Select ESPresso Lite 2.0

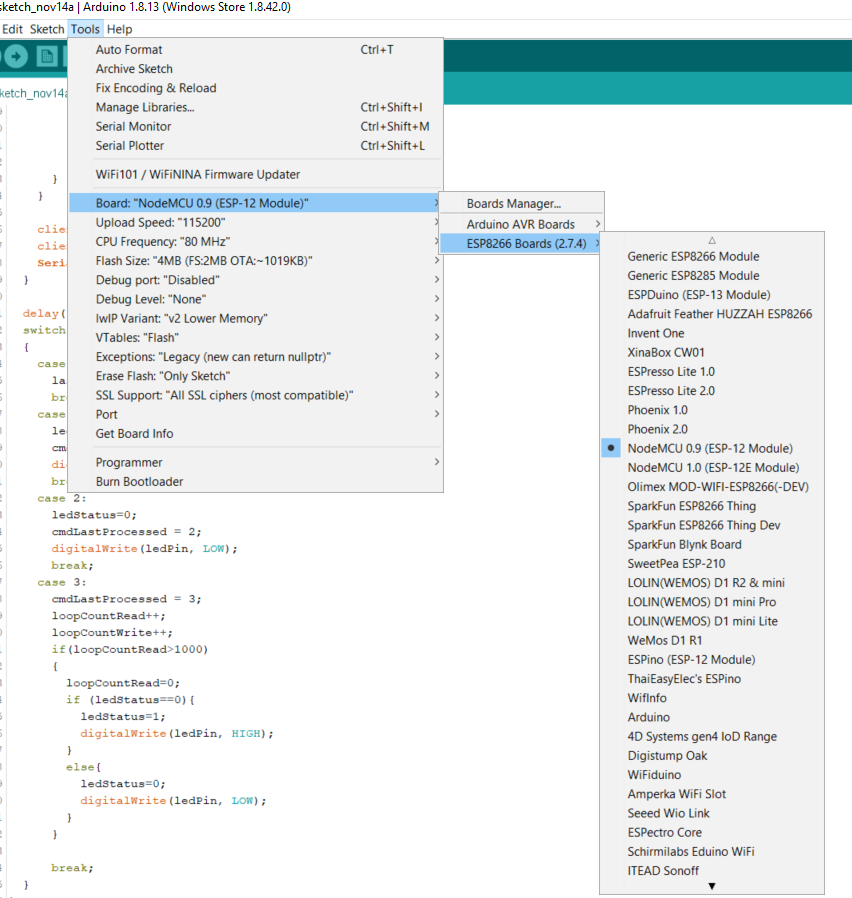pyautogui.click(x=712, y=391)
